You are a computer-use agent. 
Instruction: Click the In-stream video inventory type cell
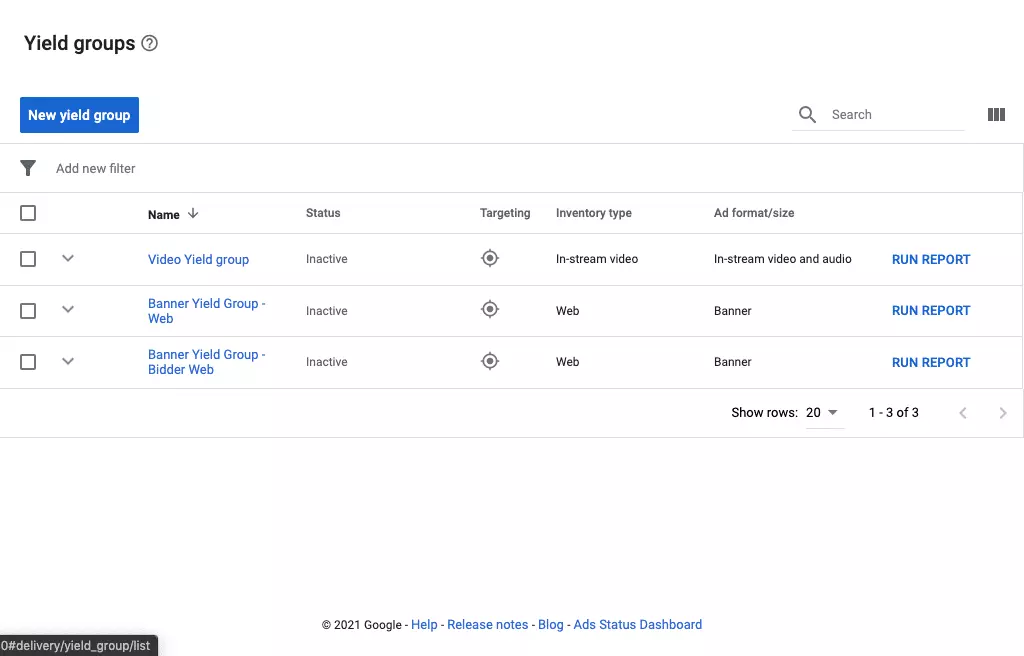597,259
